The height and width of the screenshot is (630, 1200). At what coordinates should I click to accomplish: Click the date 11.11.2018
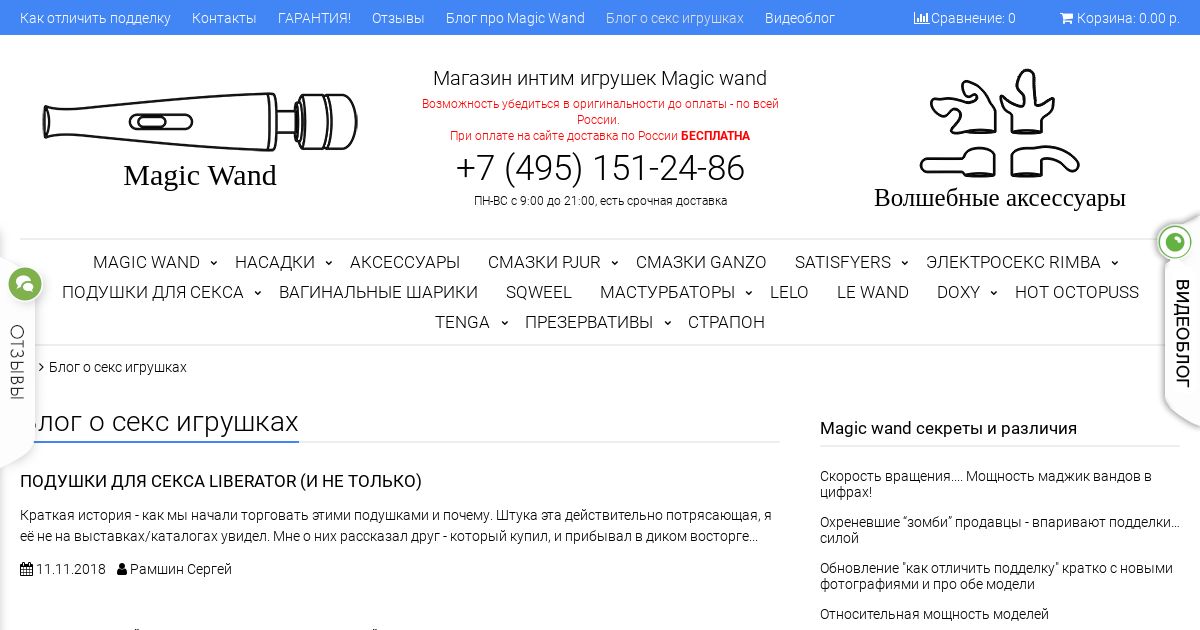click(x=71, y=569)
